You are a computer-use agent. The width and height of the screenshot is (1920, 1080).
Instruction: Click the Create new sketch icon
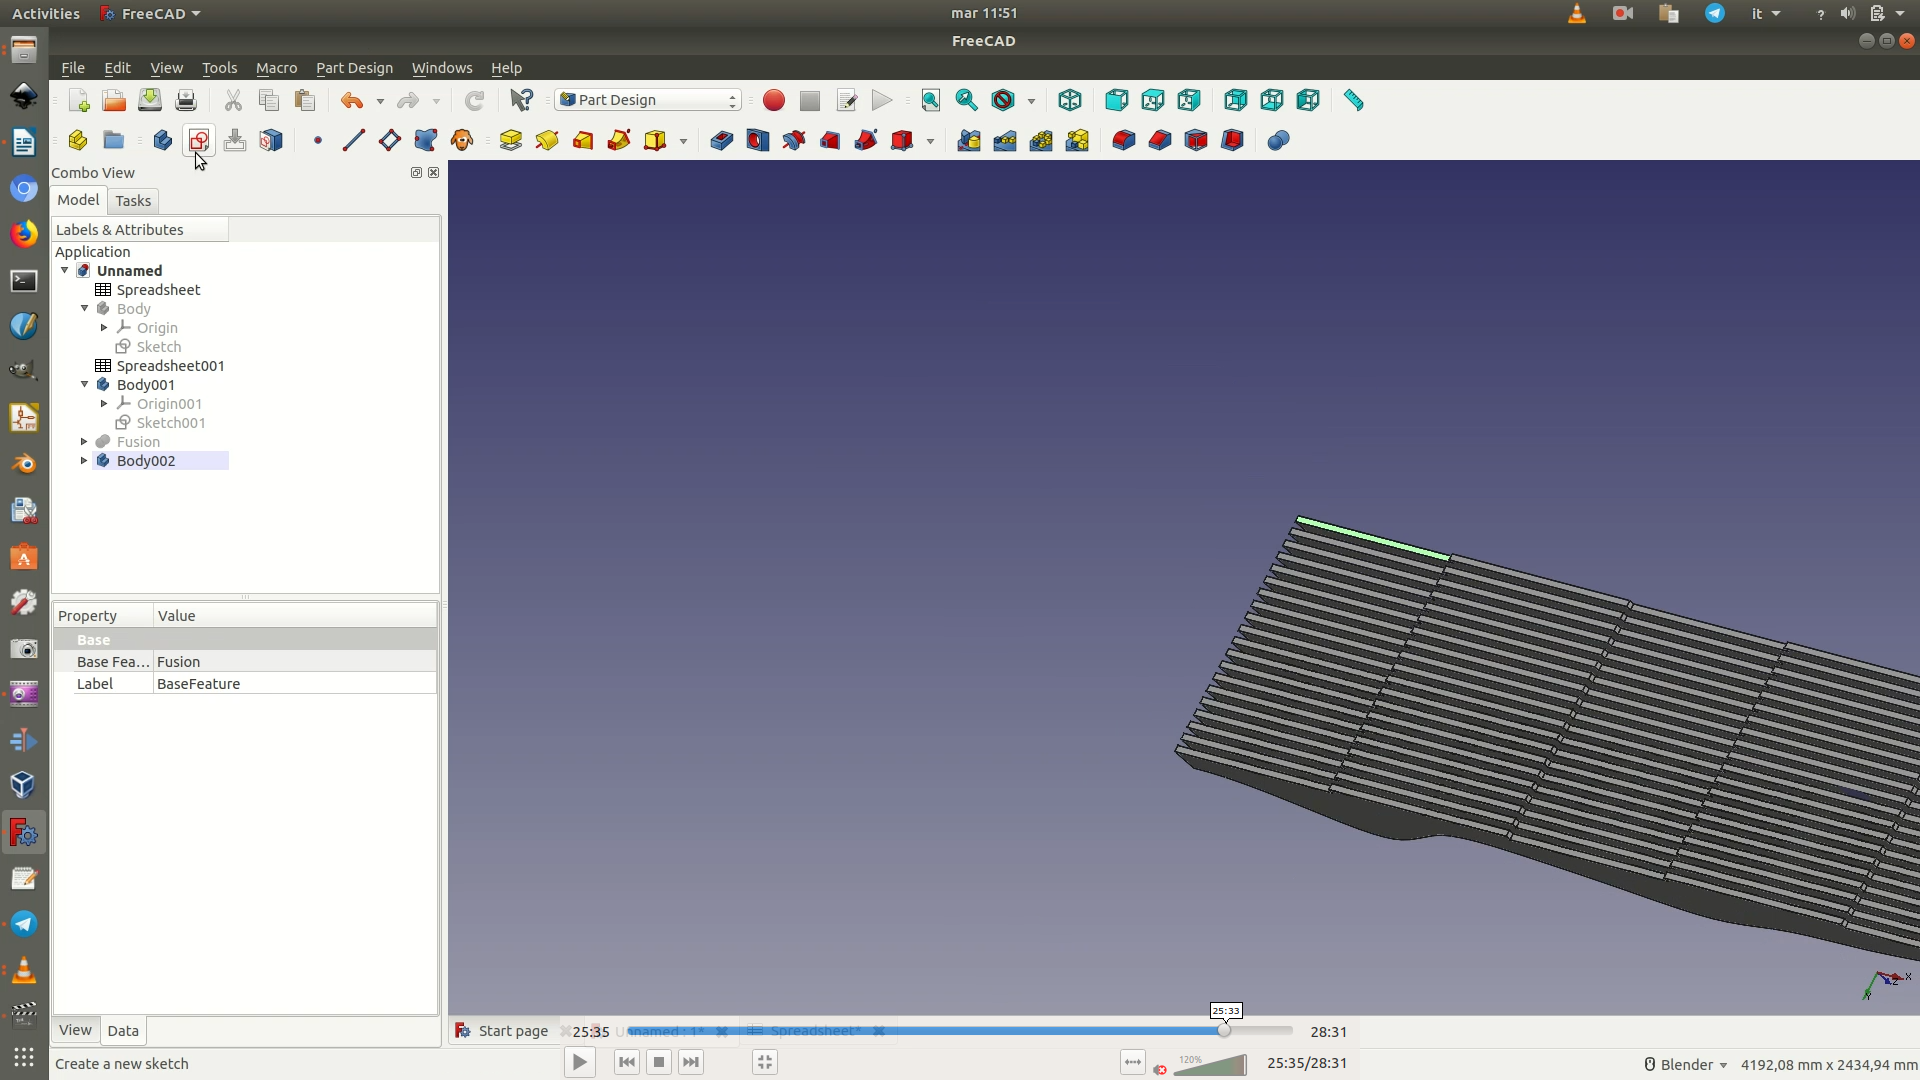coord(199,140)
